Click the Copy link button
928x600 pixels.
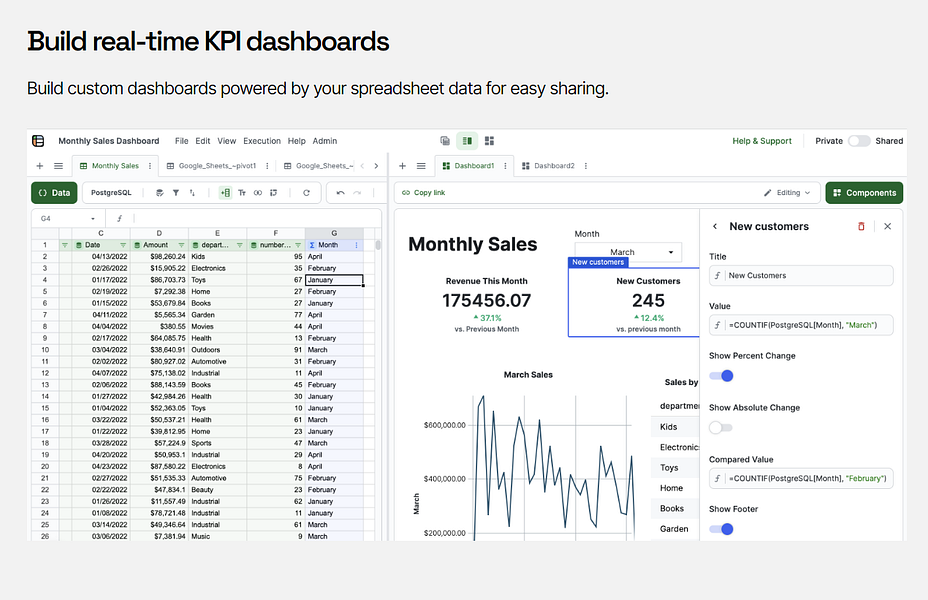point(423,193)
